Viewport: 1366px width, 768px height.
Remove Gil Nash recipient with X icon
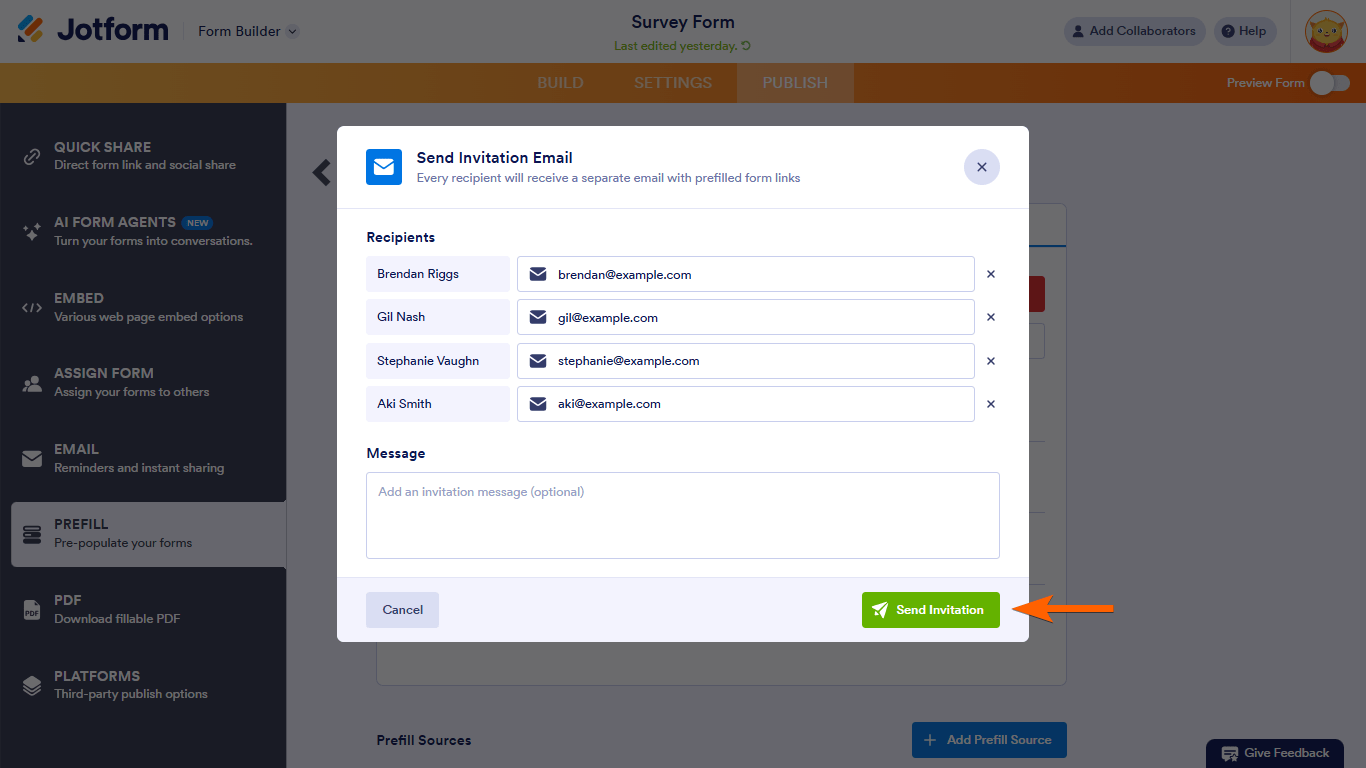[x=991, y=317]
